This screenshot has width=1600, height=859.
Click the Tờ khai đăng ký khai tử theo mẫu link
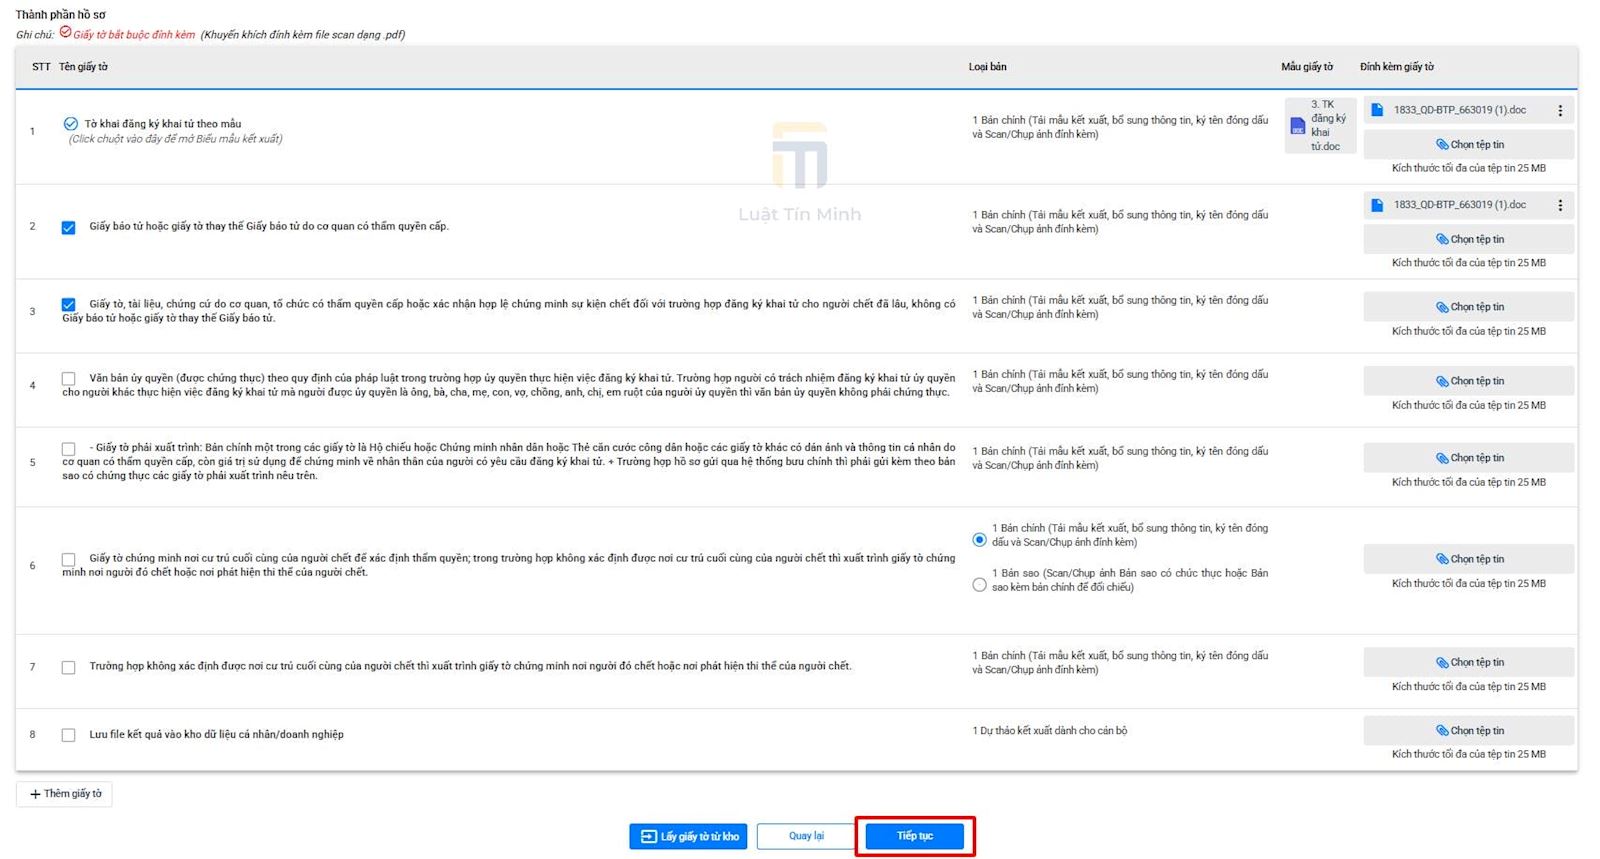coord(162,124)
